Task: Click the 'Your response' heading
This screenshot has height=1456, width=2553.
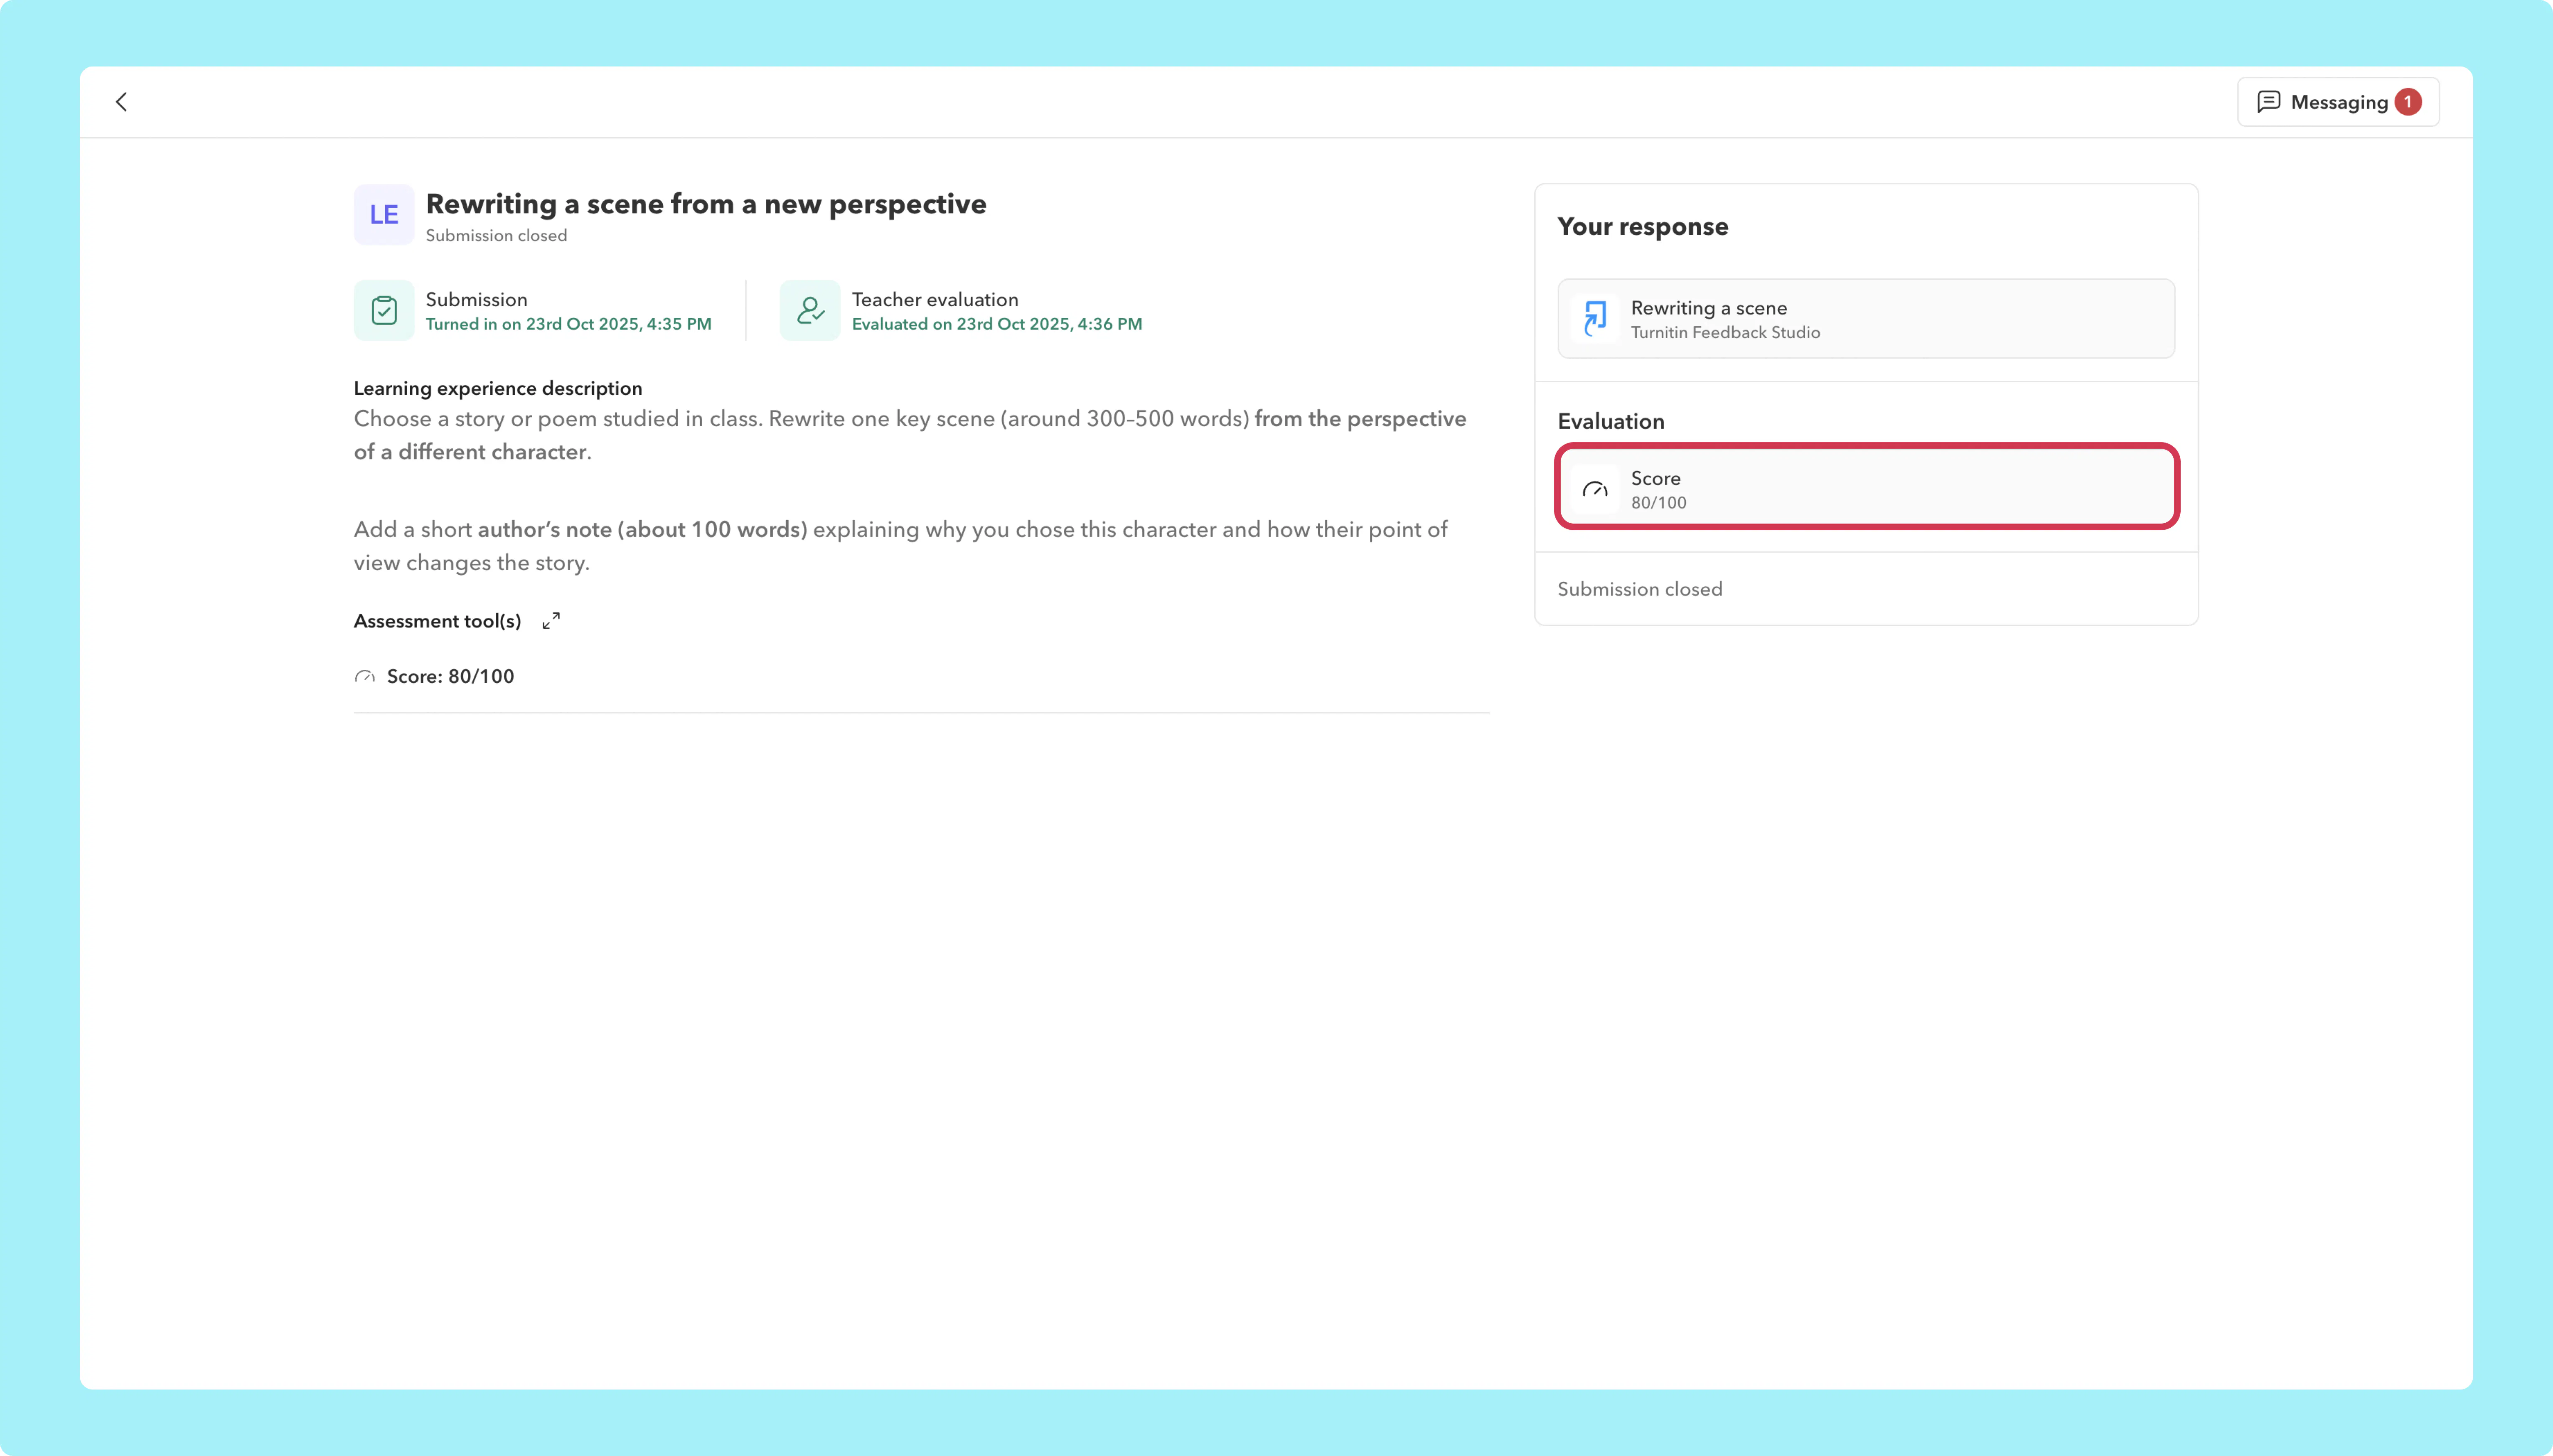Action: pos(1643,226)
